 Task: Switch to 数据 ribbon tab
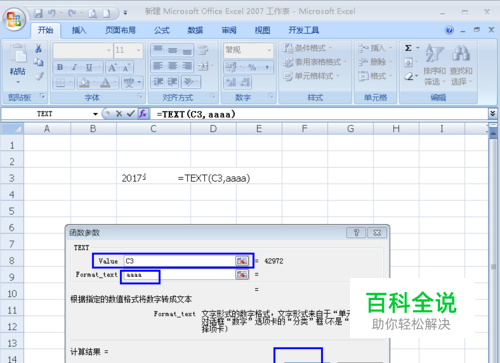(195, 30)
